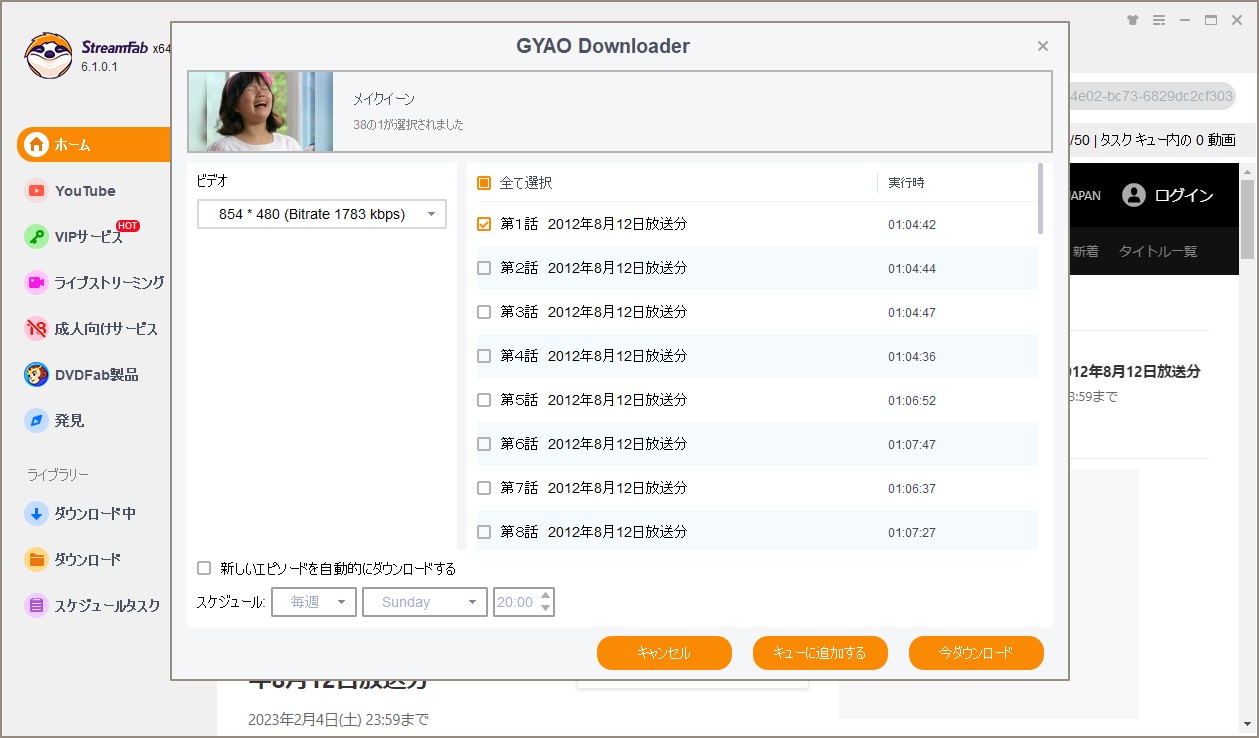The image size is (1259, 738).
Task: Click the shirt skin icon in title bar
Action: click(1132, 19)
